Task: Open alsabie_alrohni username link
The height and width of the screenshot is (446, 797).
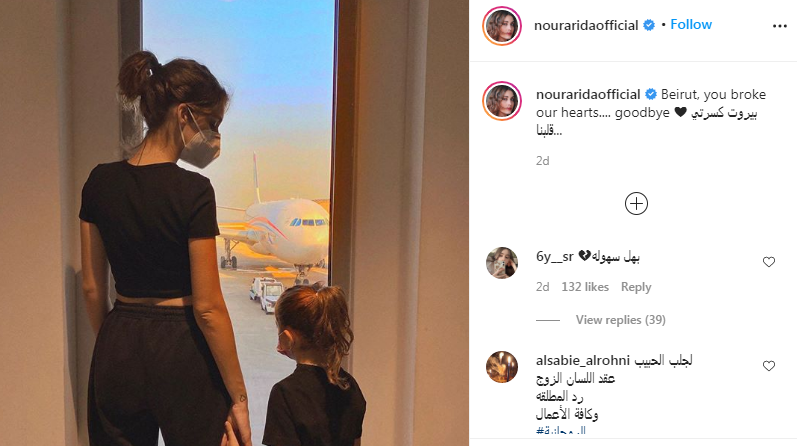Action: [x=583, y=361]
